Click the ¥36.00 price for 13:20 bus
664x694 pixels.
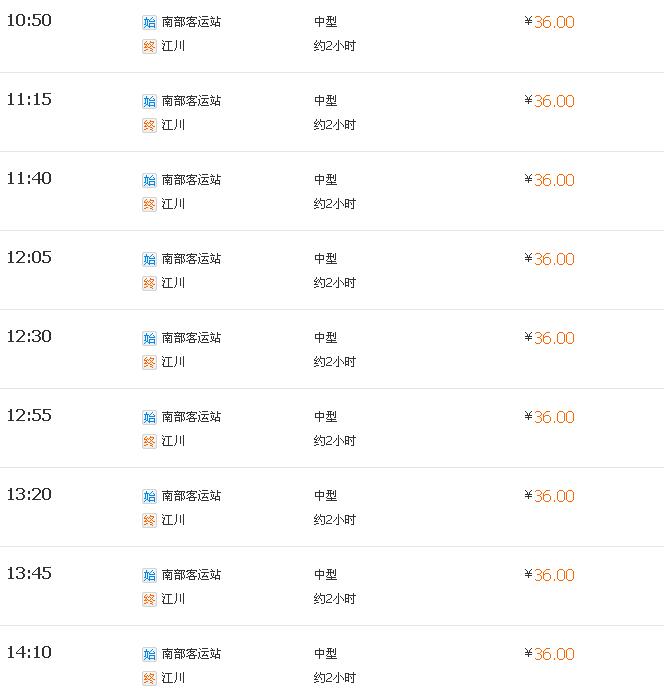click(x=549, y=496)
